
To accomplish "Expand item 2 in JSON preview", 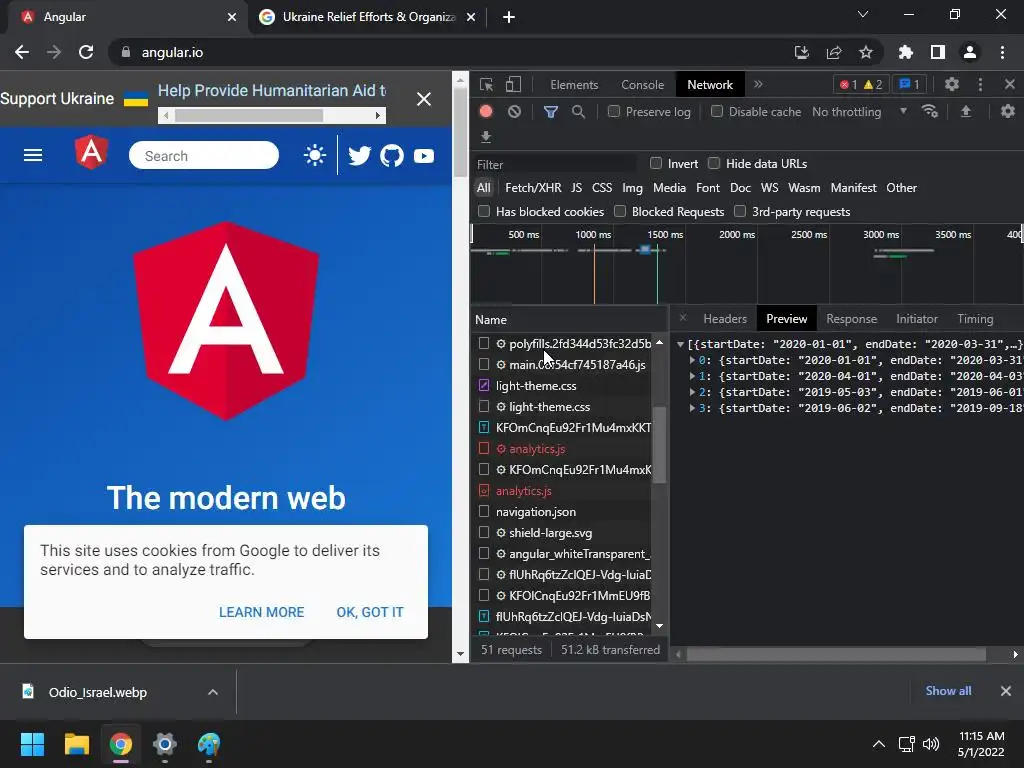I will (692, 392).
